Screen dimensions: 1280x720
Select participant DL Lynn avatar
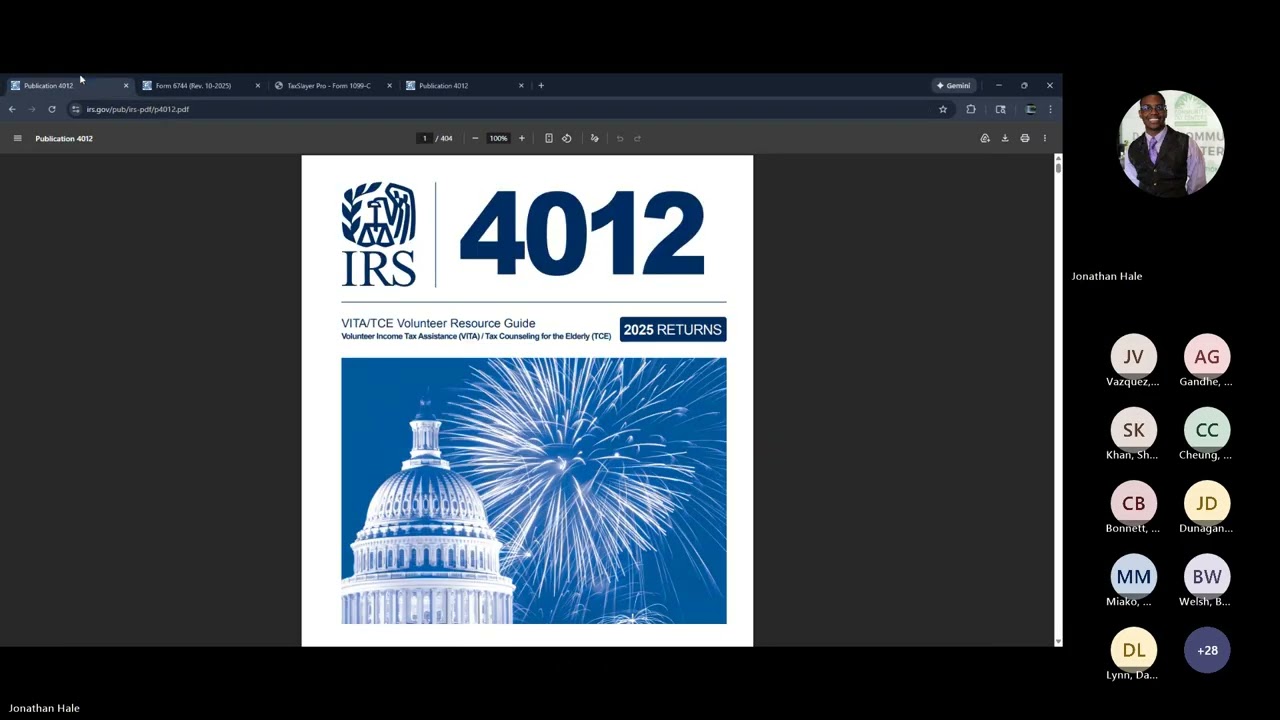1134,650
